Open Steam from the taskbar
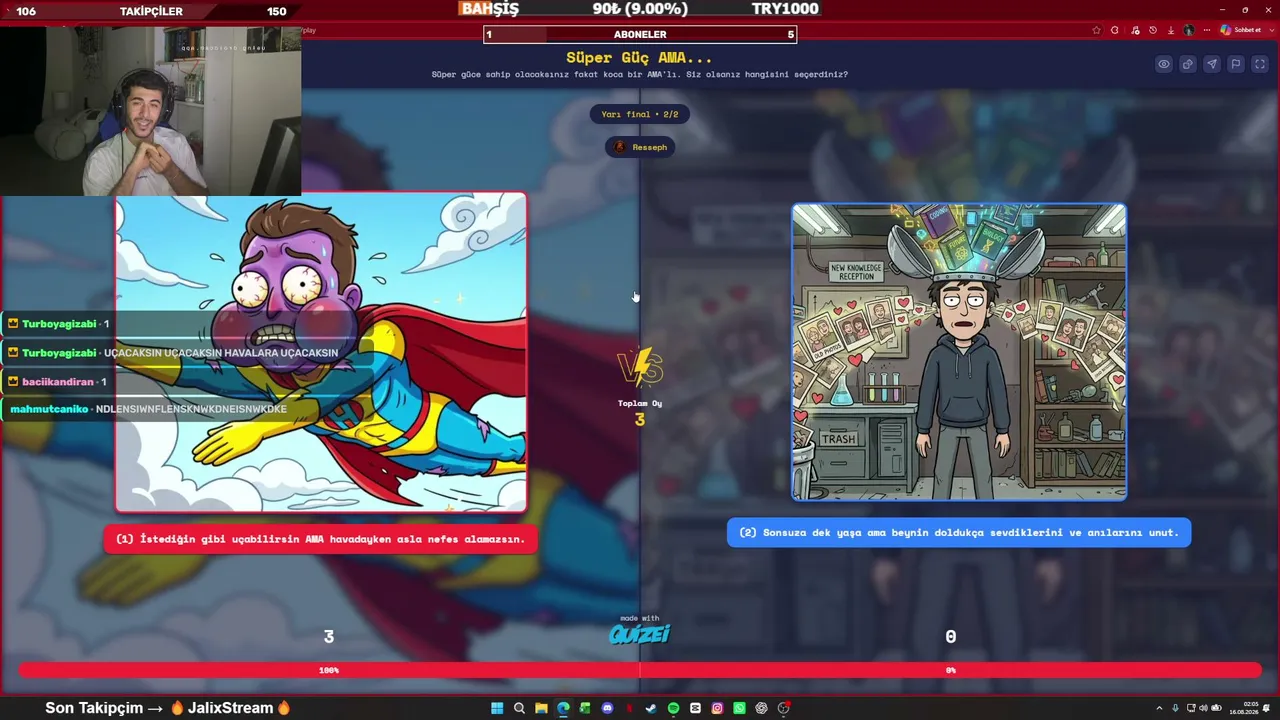1280x720 pixels. click(x=651, y=708)
